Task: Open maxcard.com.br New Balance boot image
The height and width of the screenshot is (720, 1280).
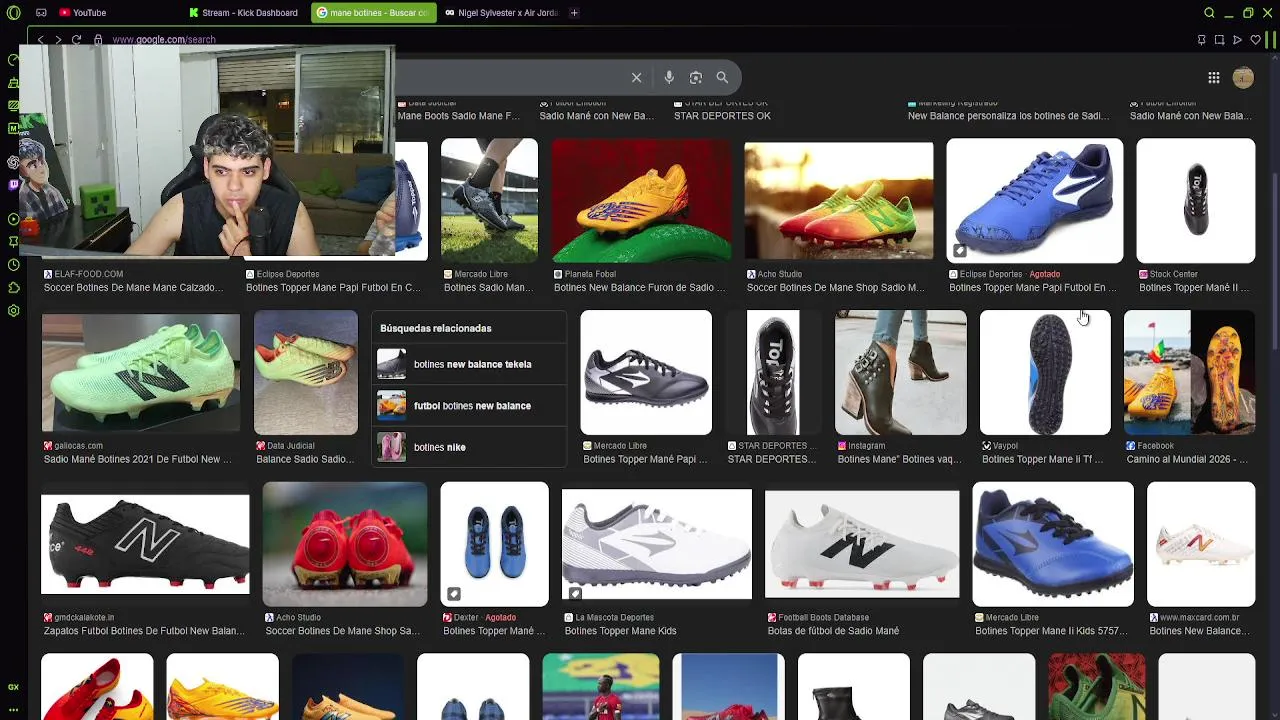Action: click(x=1200, y=544)
